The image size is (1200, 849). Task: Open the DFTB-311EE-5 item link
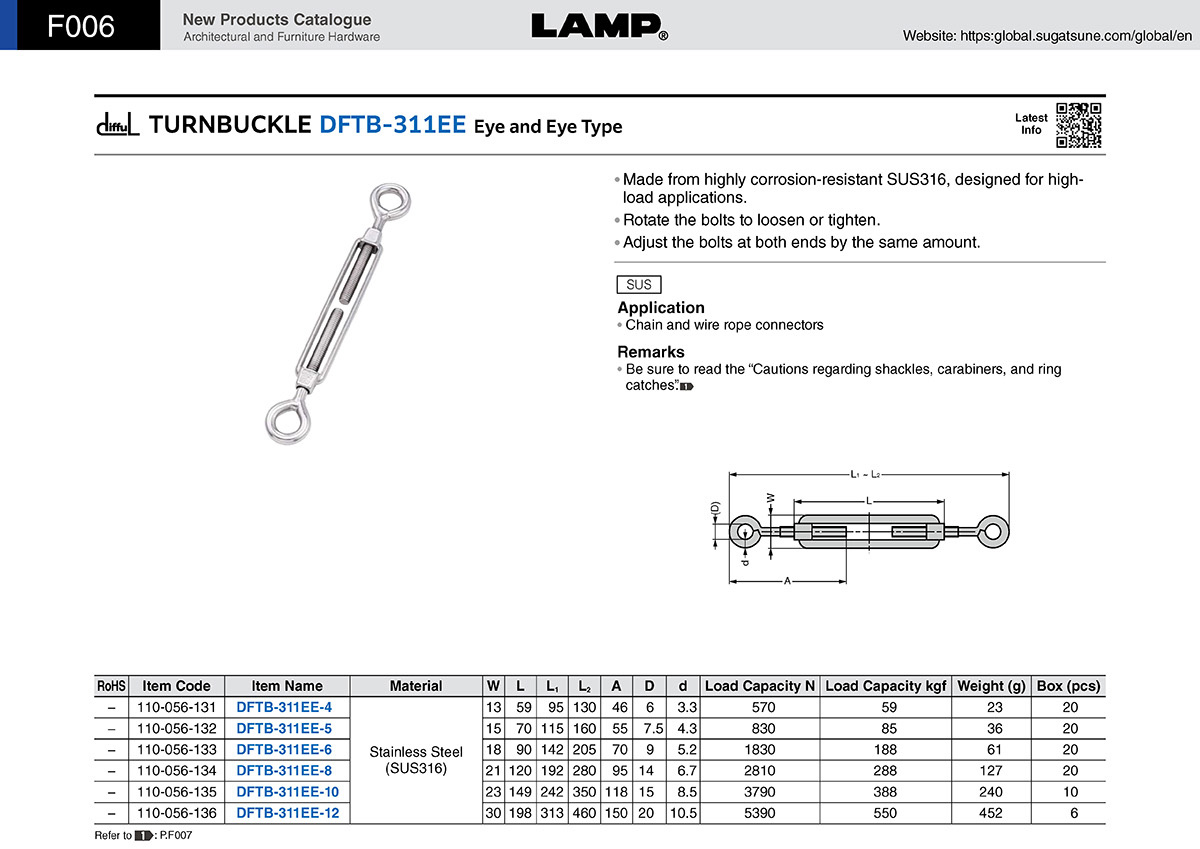point(284,728)
